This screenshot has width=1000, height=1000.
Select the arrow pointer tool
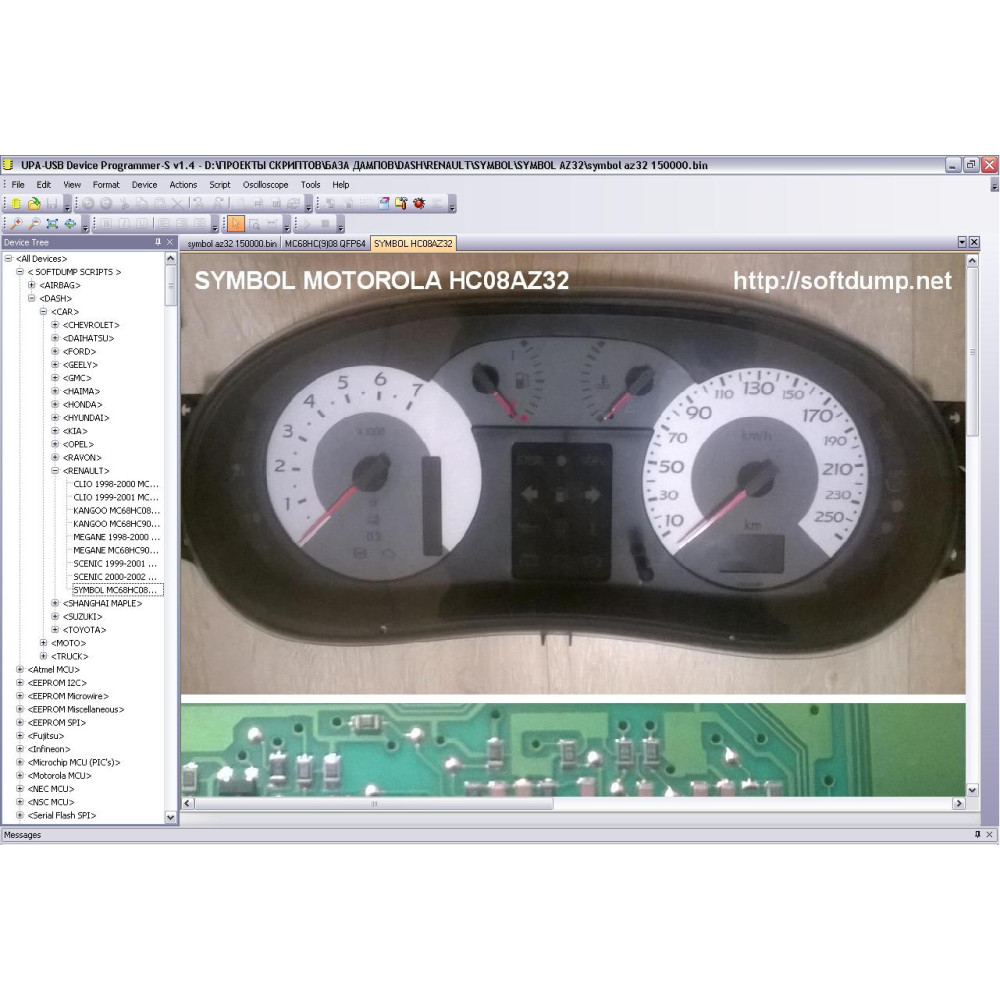coord(236,224)
